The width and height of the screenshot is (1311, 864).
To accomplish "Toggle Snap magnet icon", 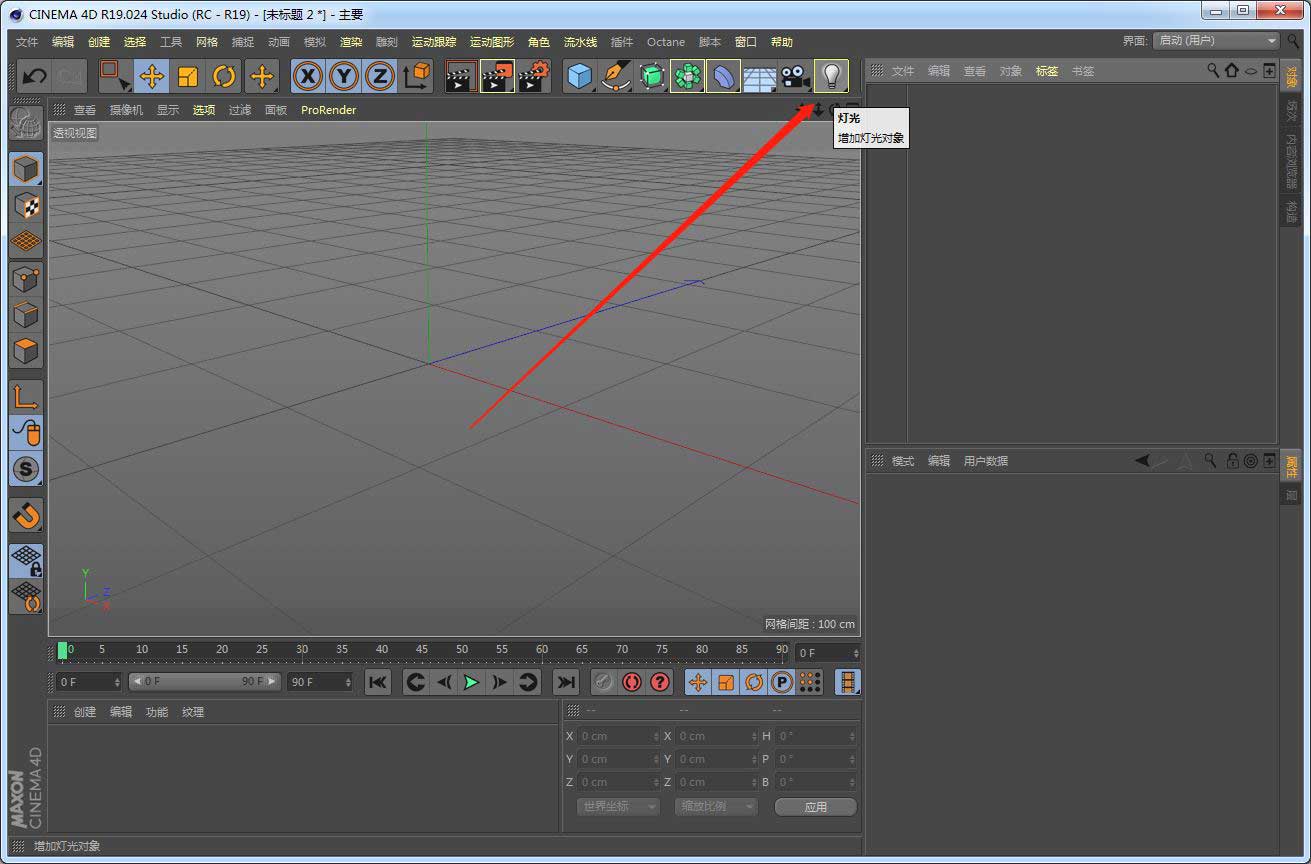I will 26,514.
